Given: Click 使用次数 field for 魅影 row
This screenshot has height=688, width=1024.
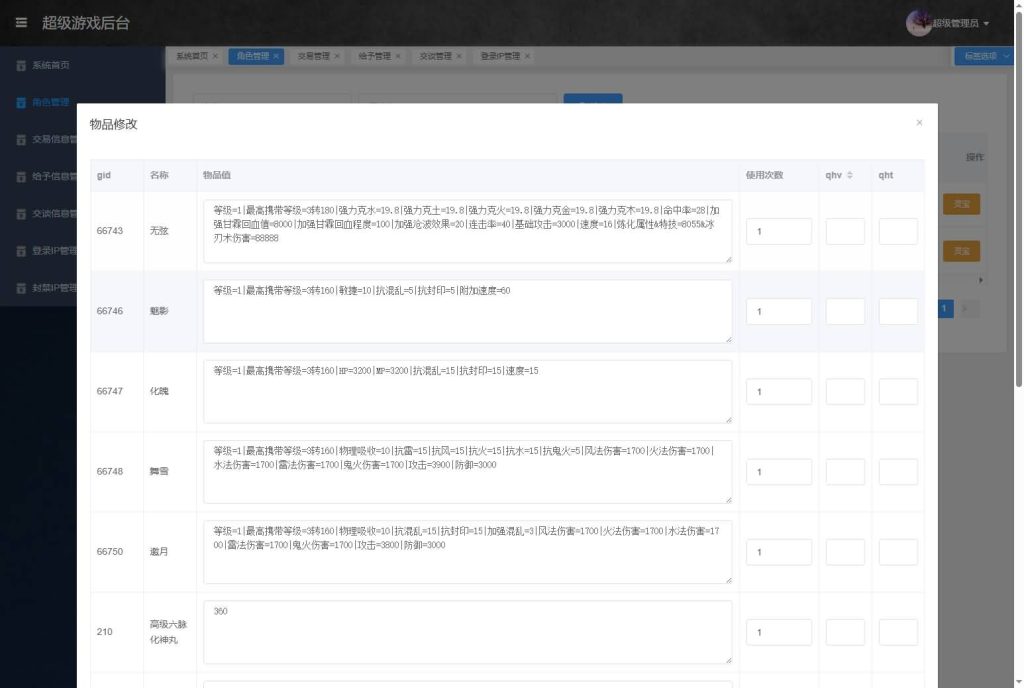Looking at the screenshot, I should pyautogui.click(x=778, y=311).
